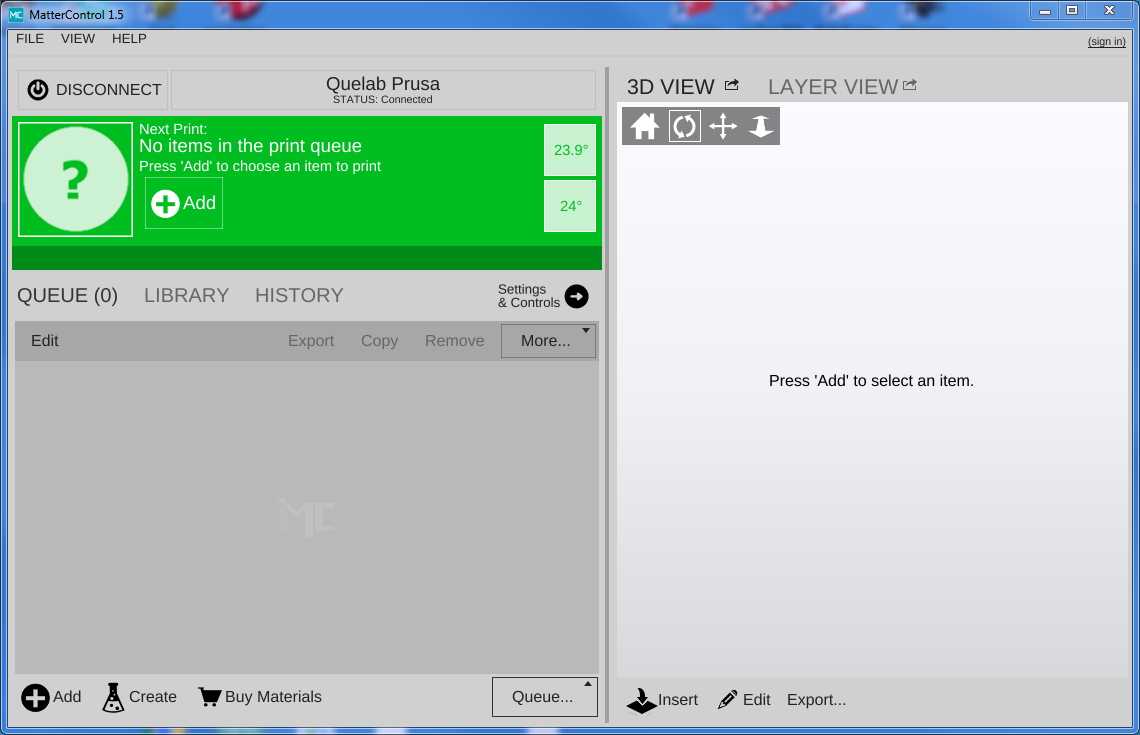Open the FILE menu
The width and height of the screenshot is (1140, 735).
[x=30, y=39]
